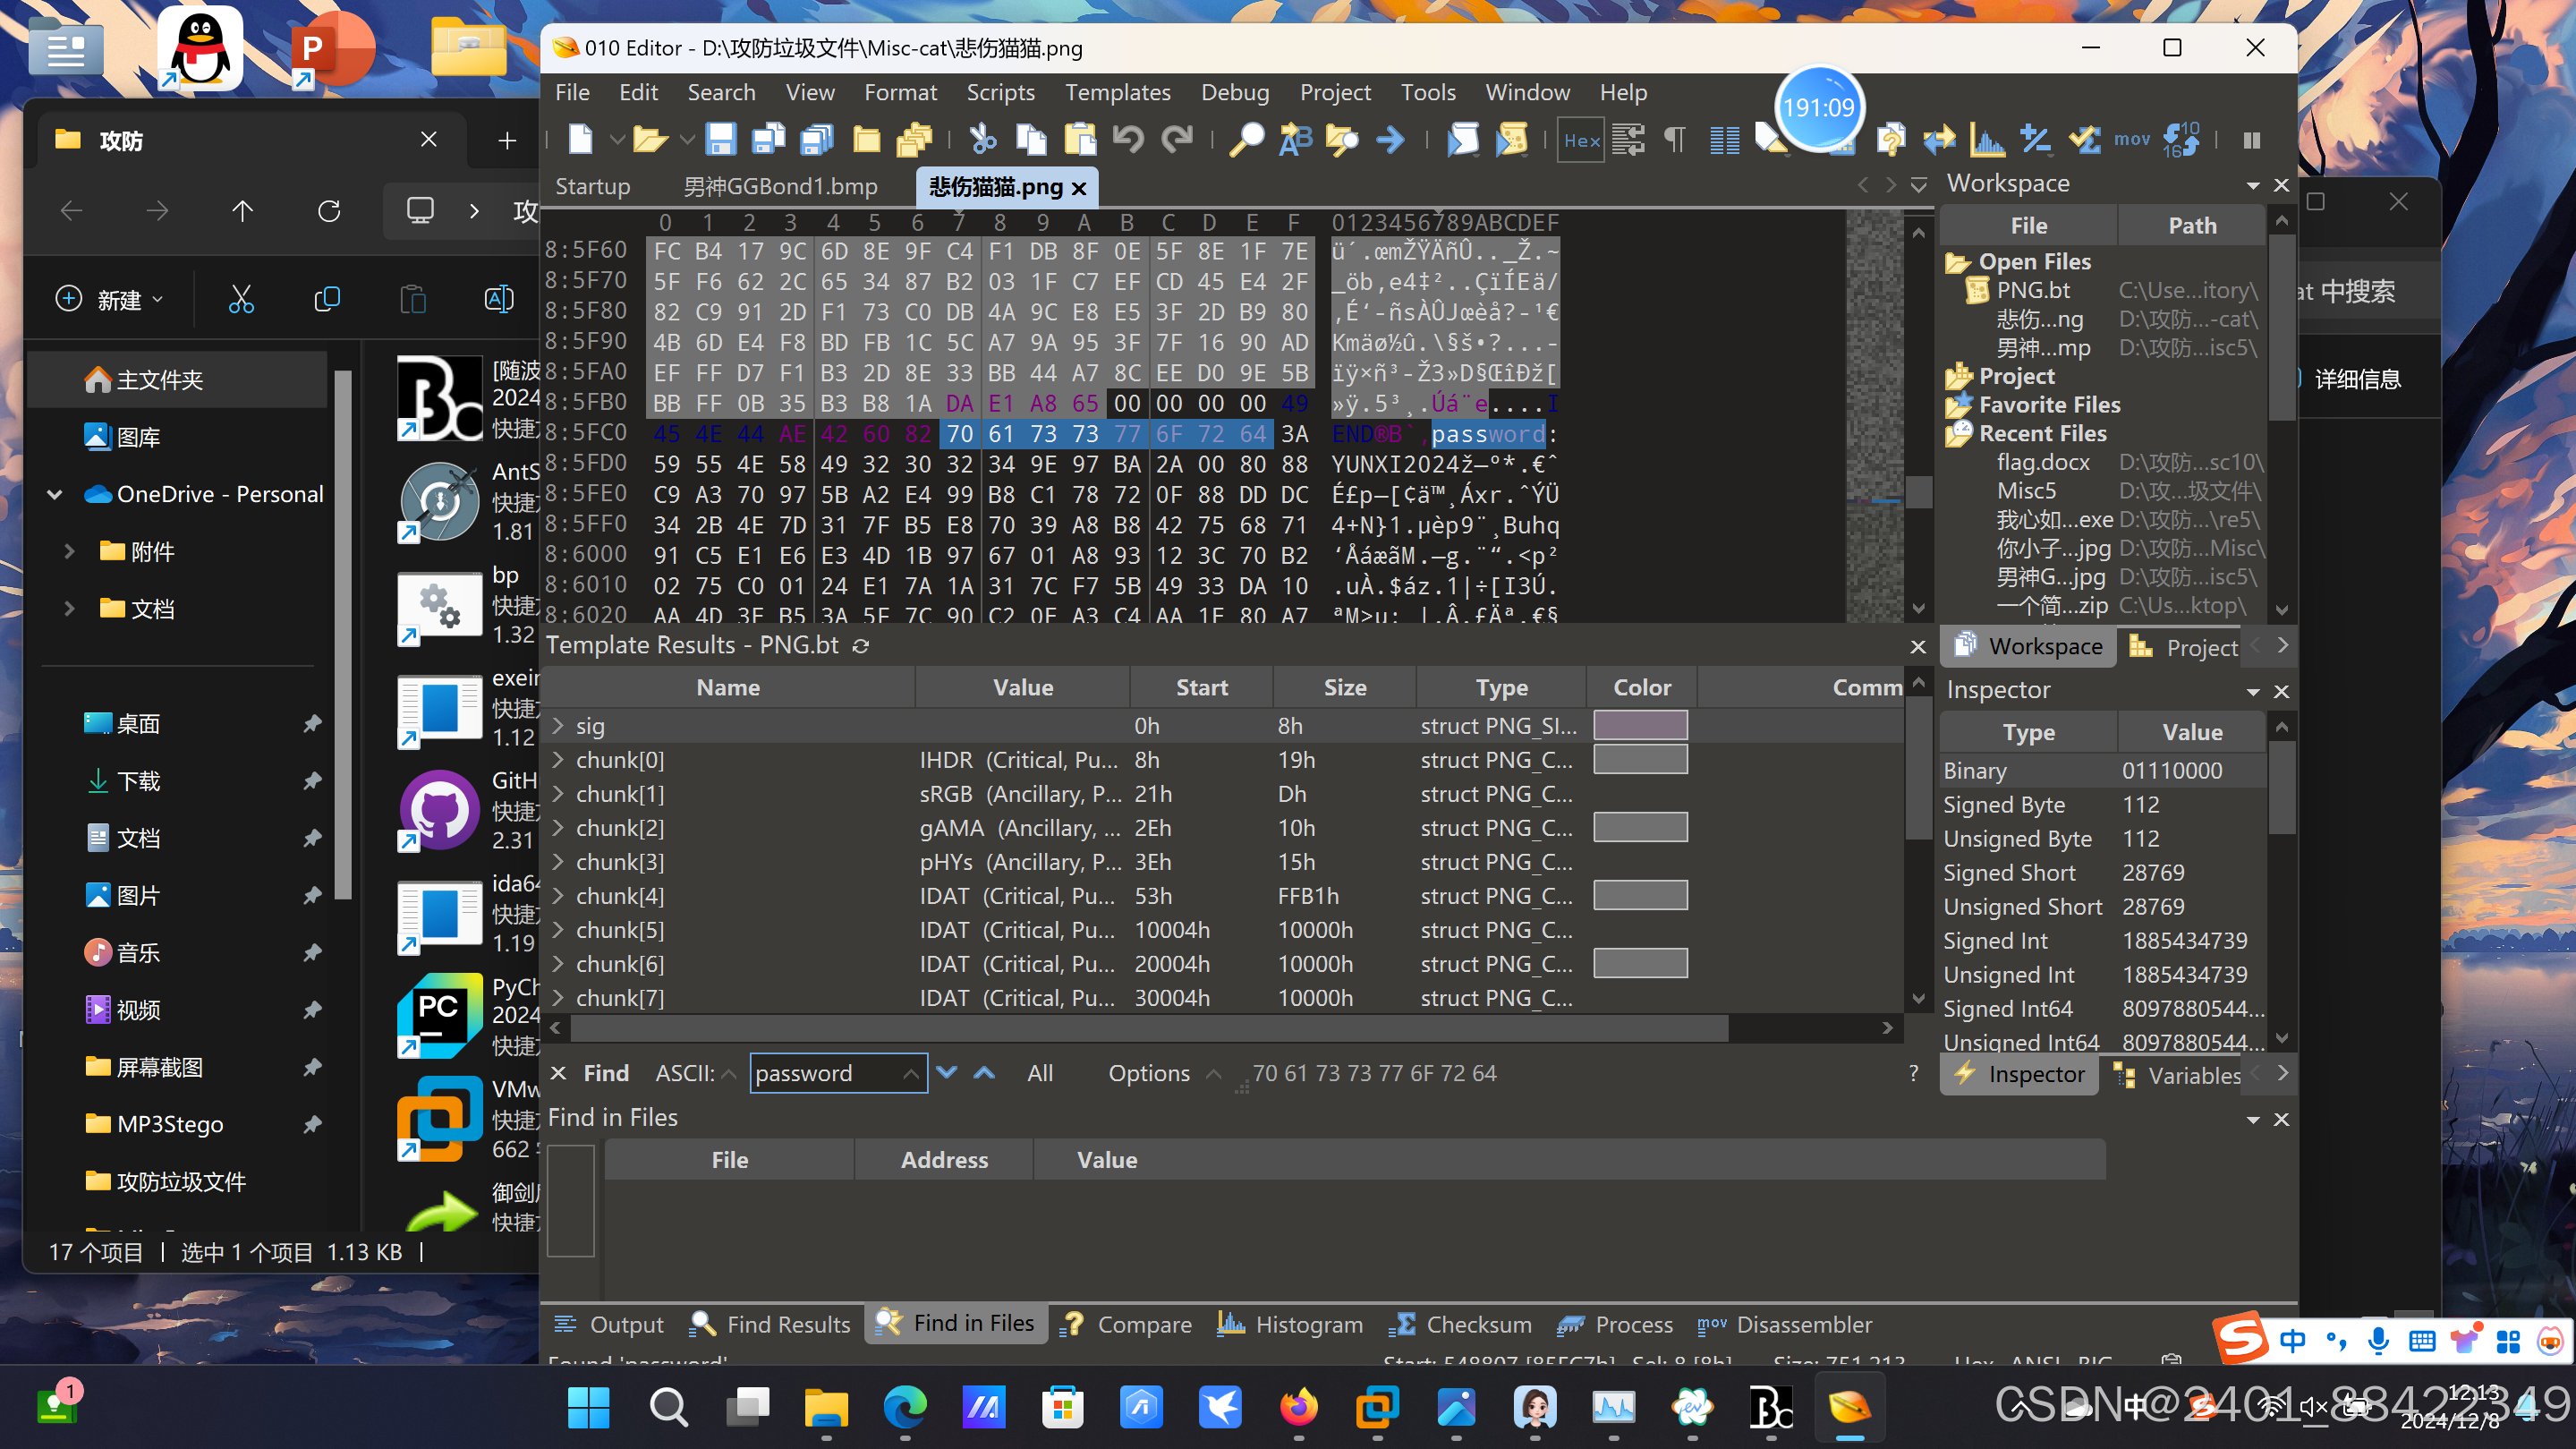Image resolution: width=2576 pixels, height=1449 pixels.
Task: Switch to the 男神GGBond1.bmp tab
Action: 780,187
